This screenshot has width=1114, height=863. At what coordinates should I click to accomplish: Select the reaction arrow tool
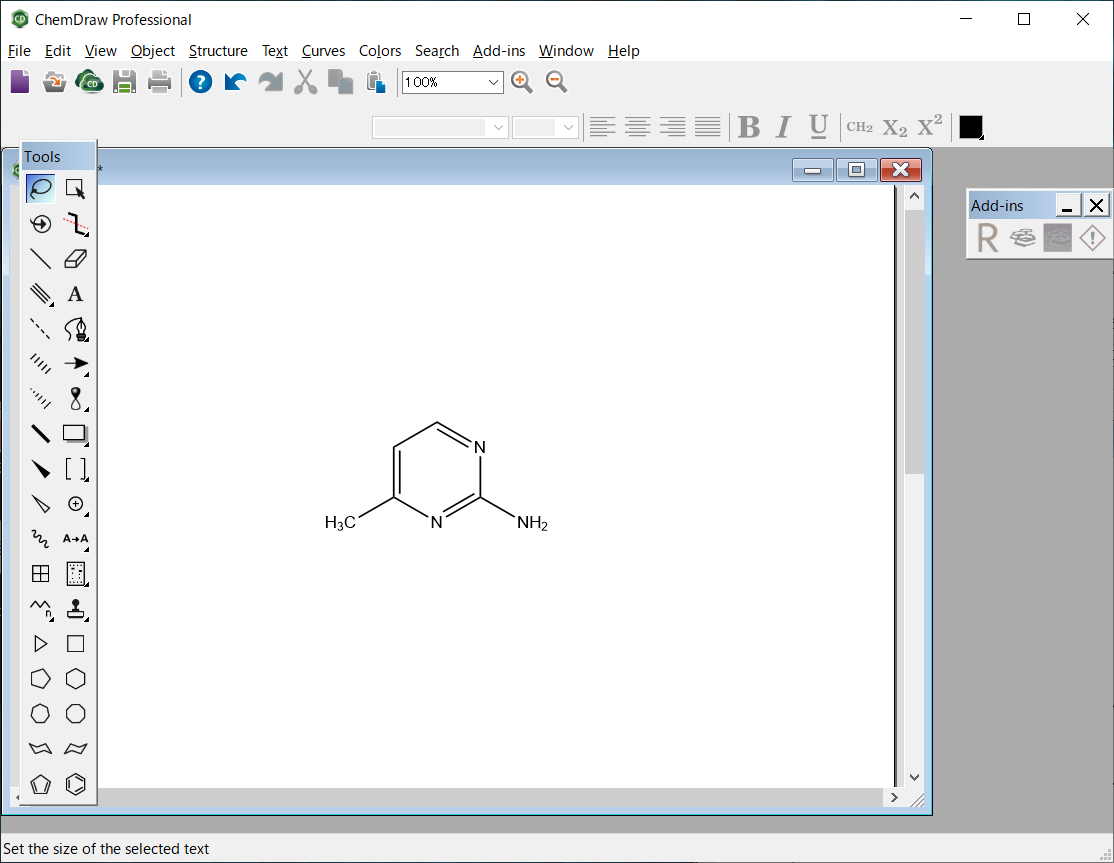click(75, 363)
